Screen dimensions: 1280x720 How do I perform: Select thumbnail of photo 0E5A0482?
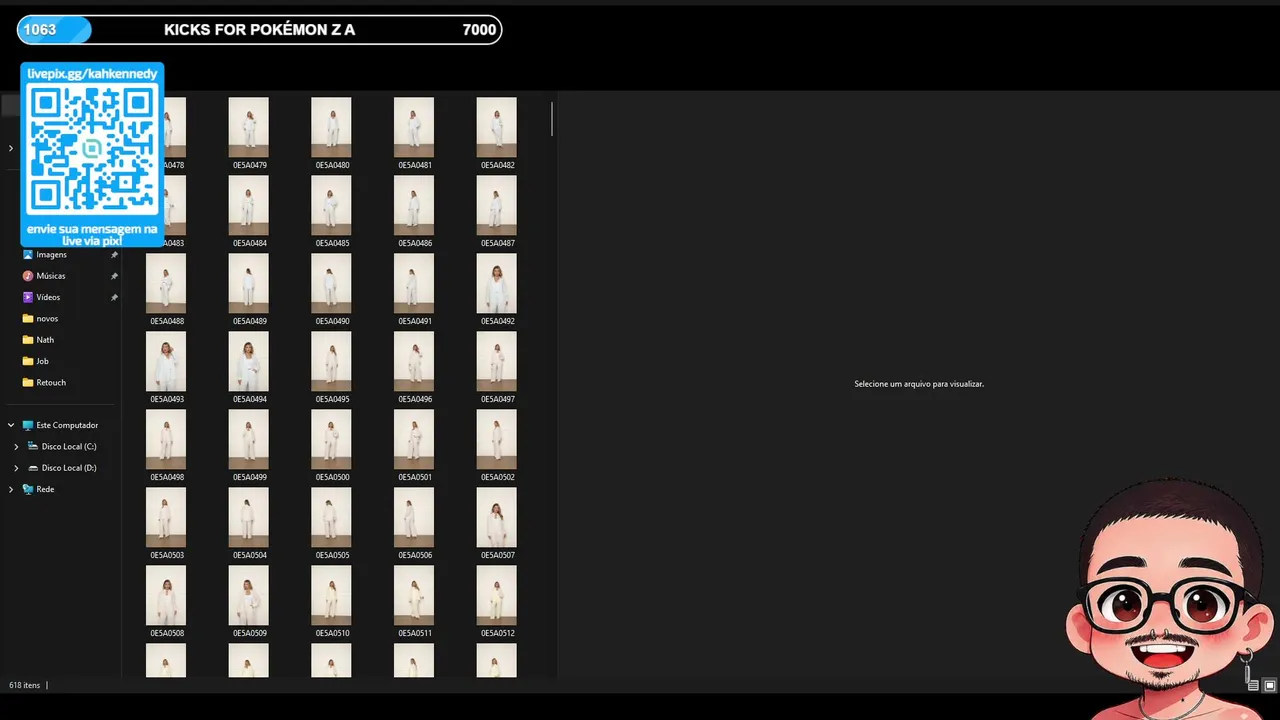(497, 127)
